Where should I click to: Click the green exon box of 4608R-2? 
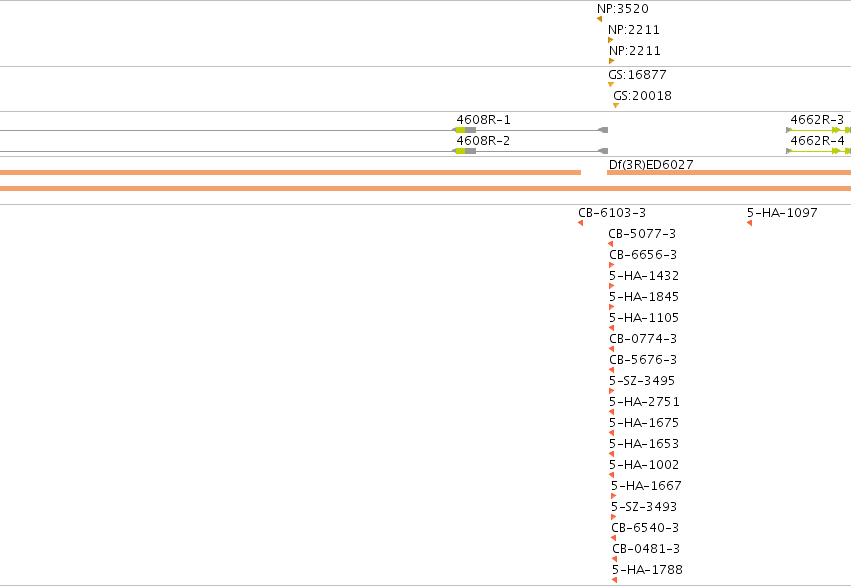(x=460, y=151)
